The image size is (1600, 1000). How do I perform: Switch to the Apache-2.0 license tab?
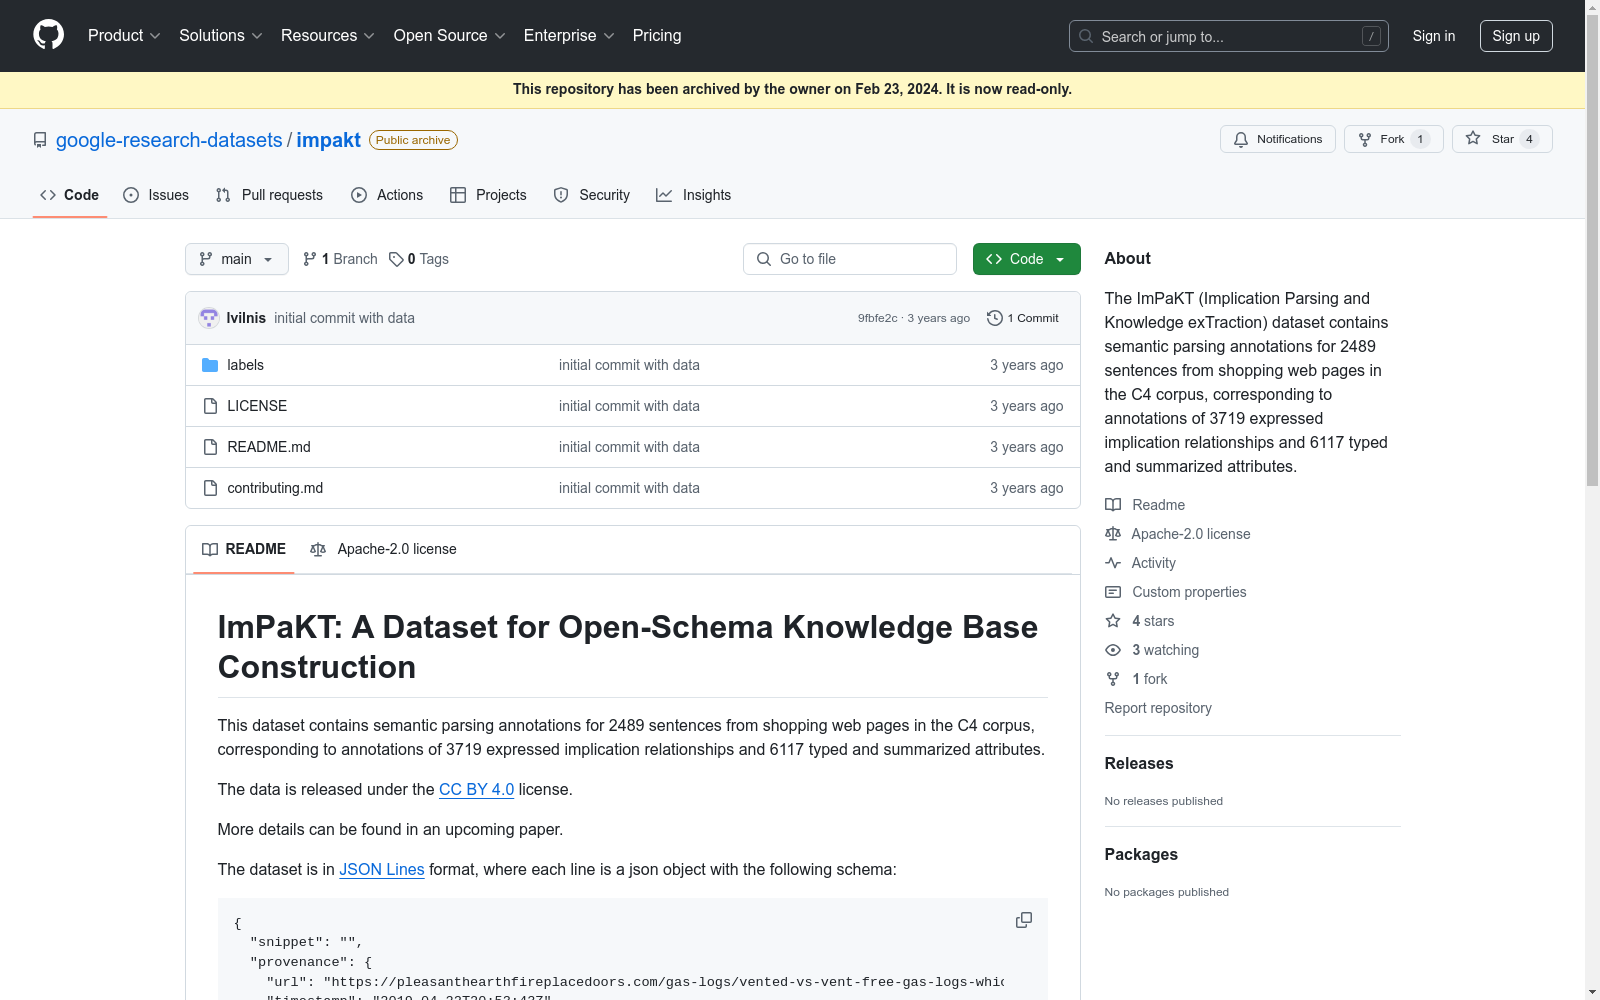[383, 549]
